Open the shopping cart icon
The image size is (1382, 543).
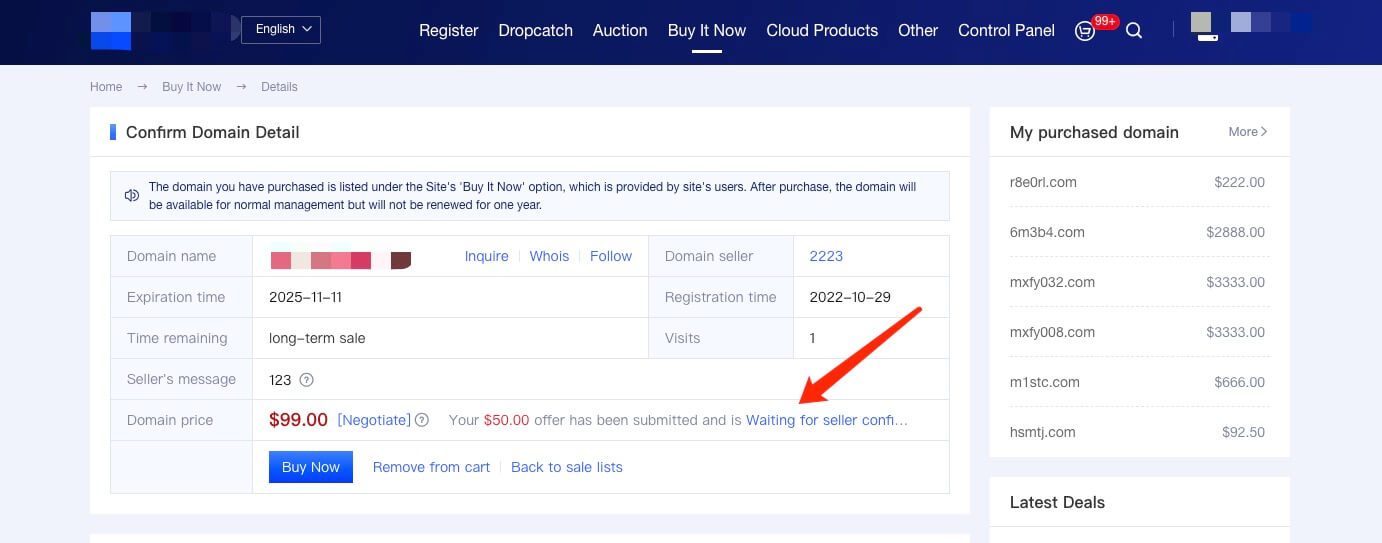point(1085,31)
